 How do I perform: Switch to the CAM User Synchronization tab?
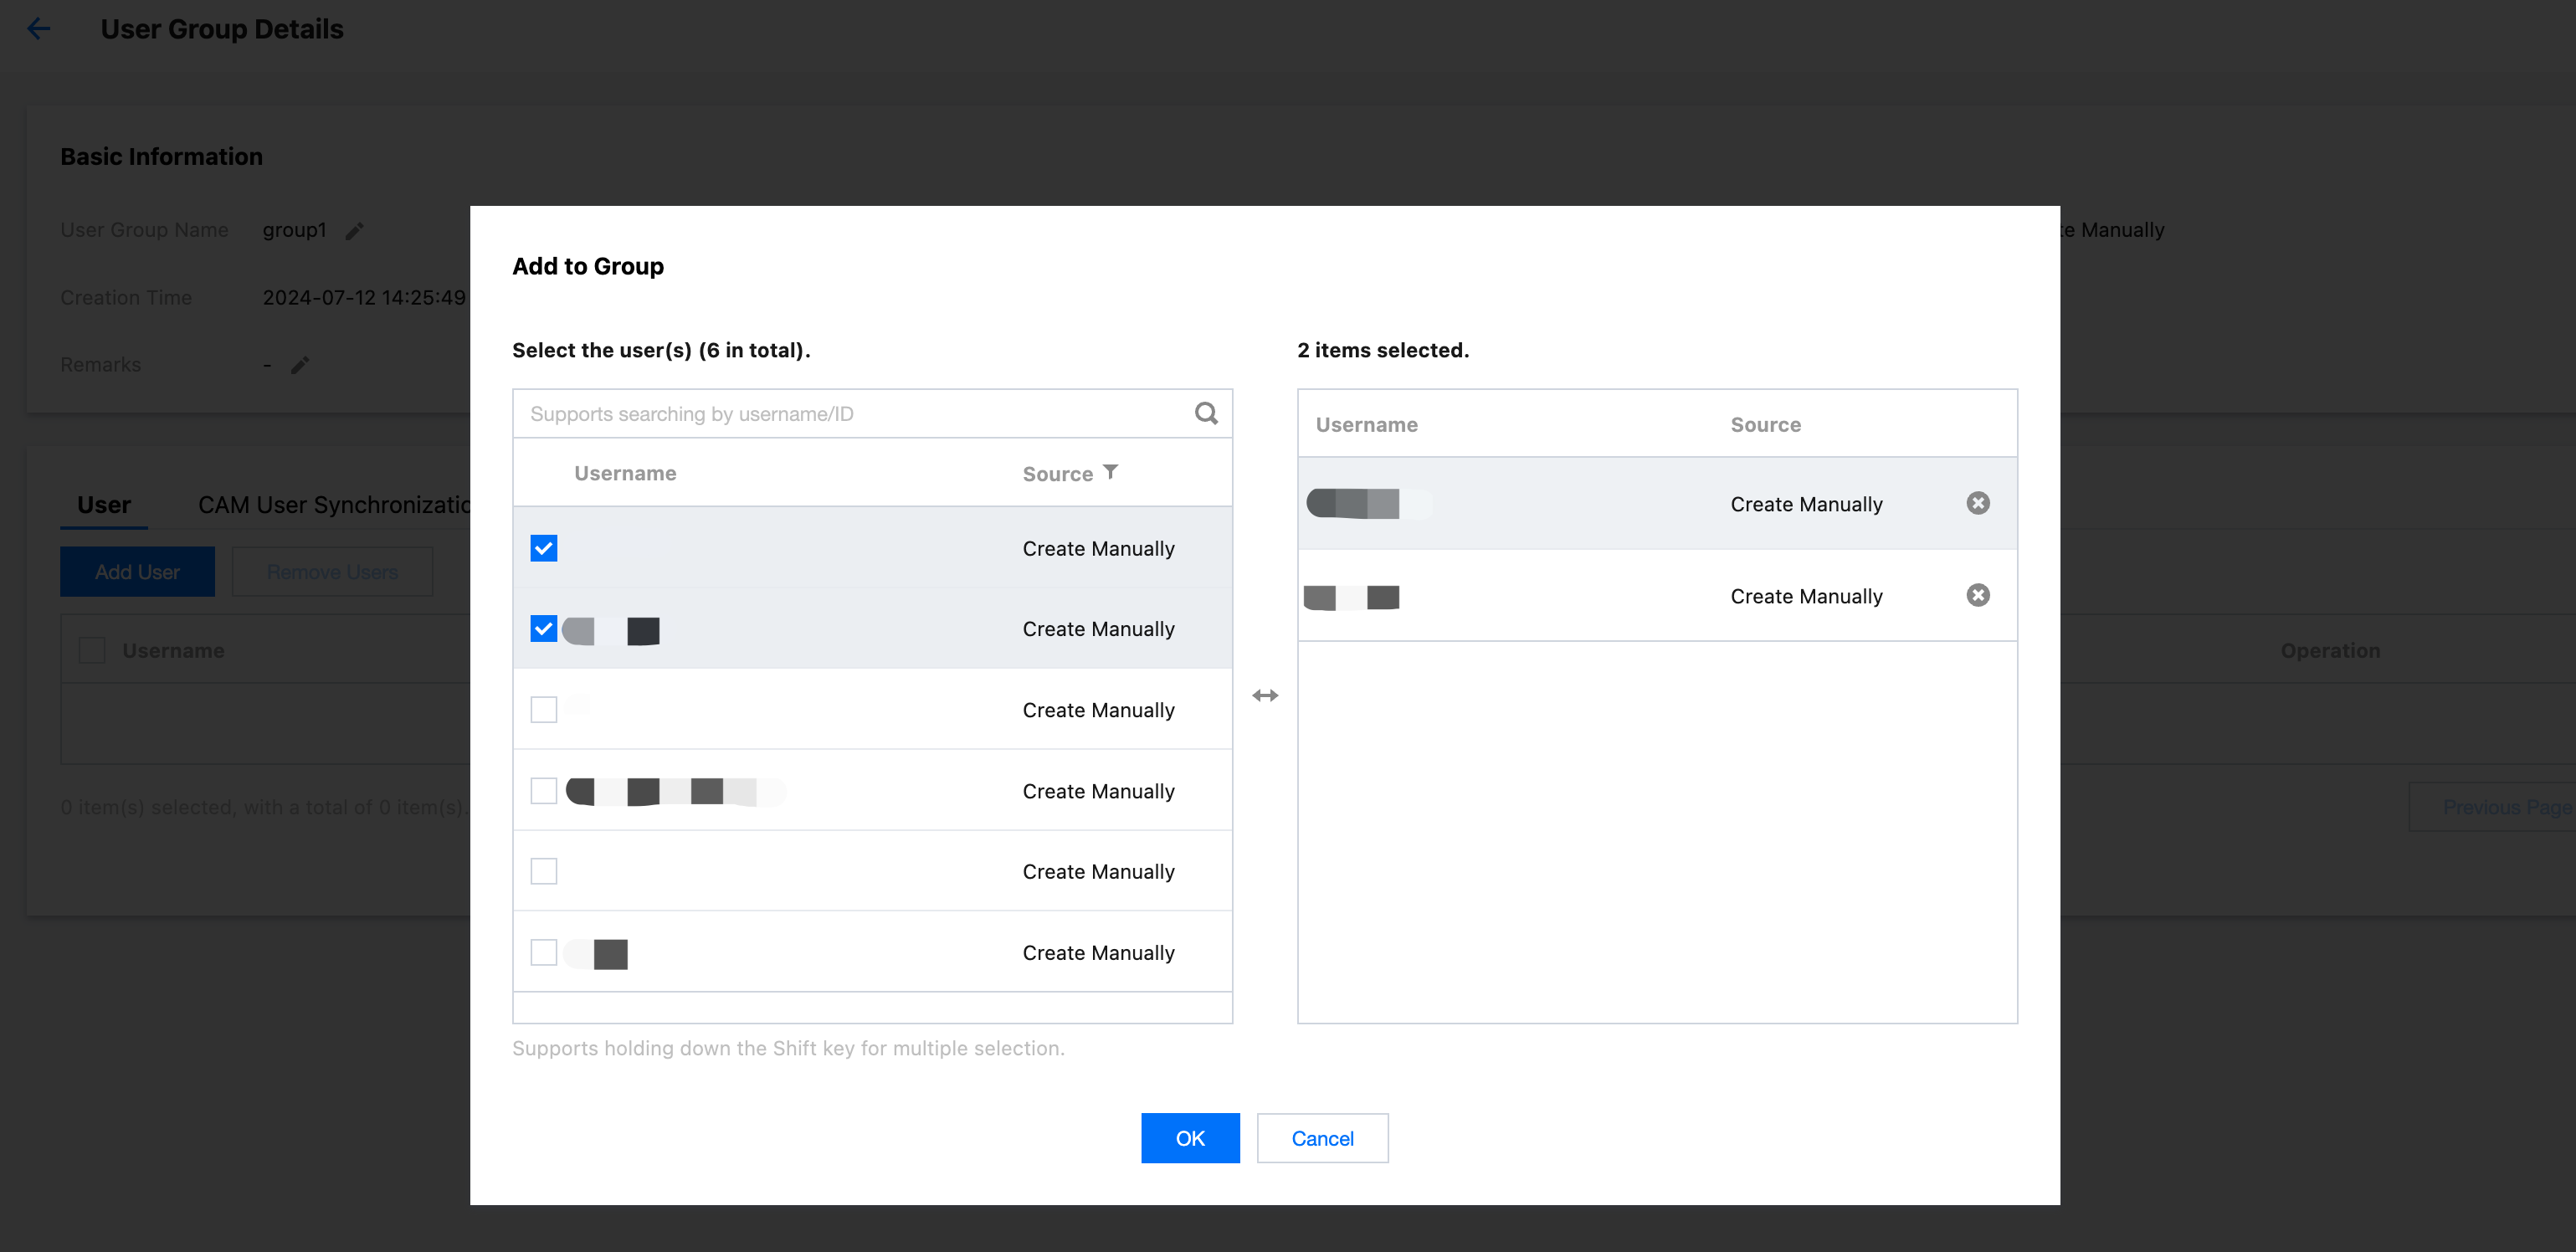click(x=334, y=505)
